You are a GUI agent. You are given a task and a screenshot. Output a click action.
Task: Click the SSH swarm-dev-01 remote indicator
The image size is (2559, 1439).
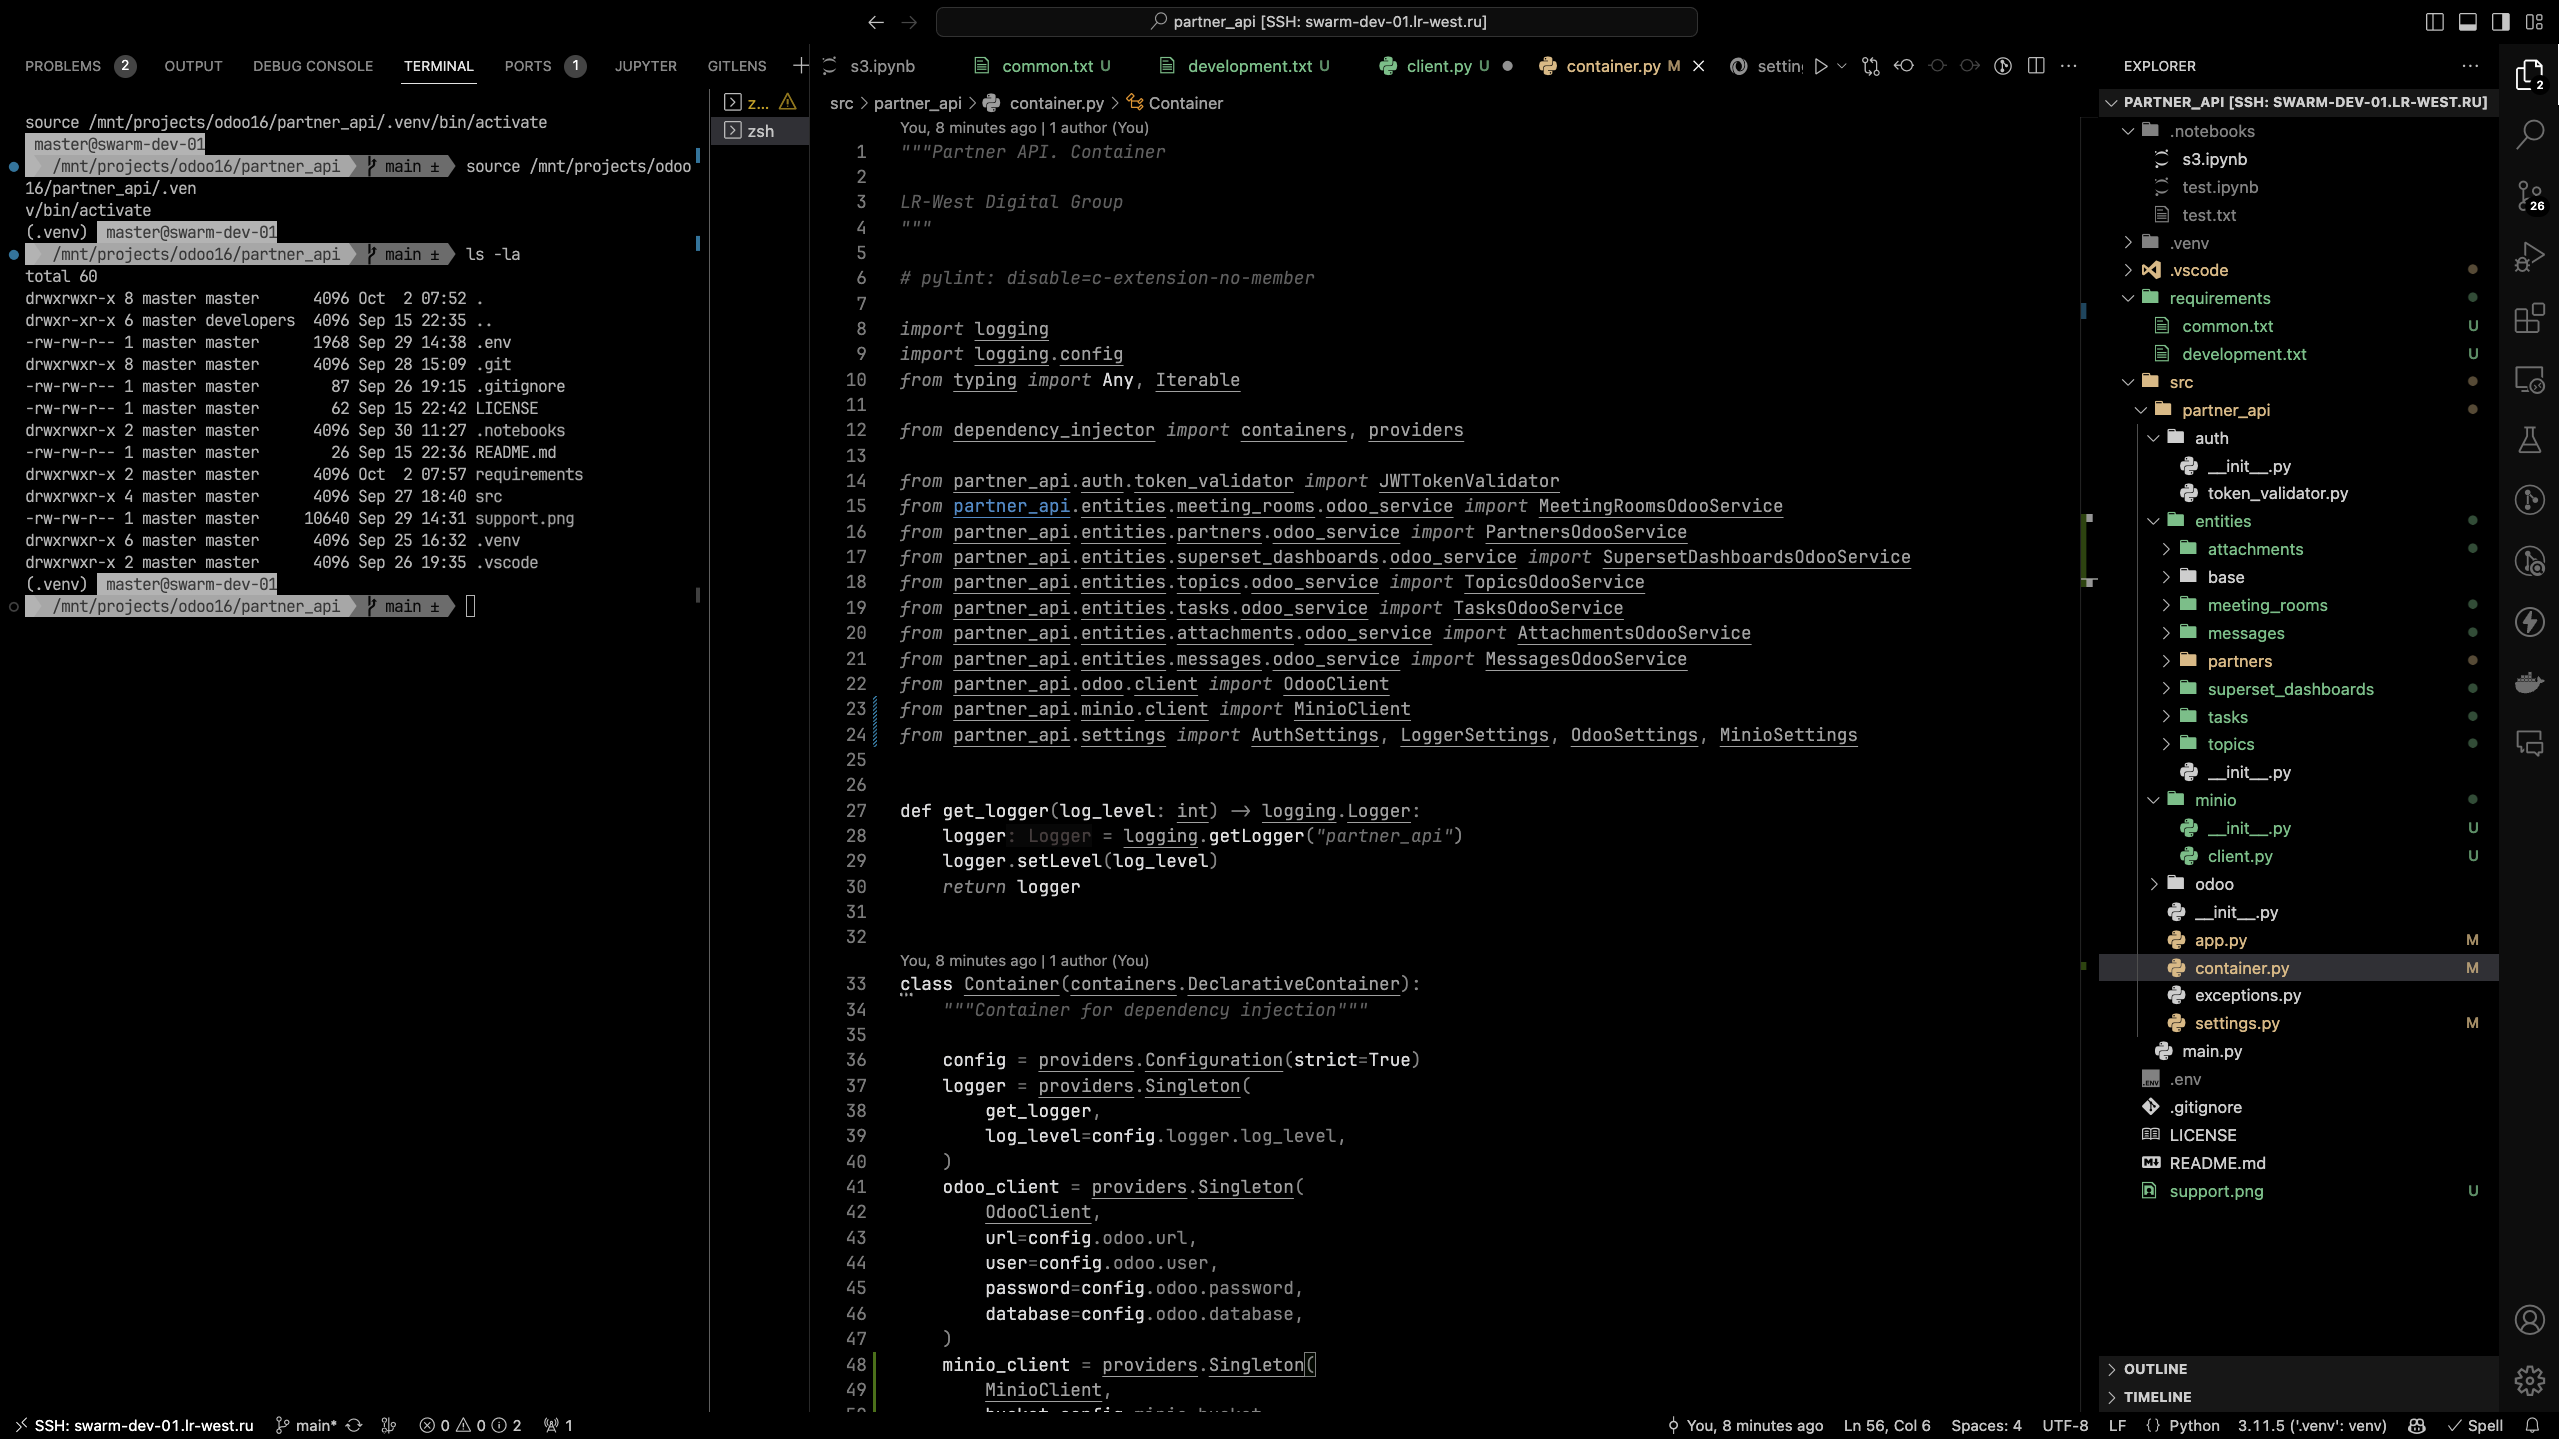pos(134,1425)
